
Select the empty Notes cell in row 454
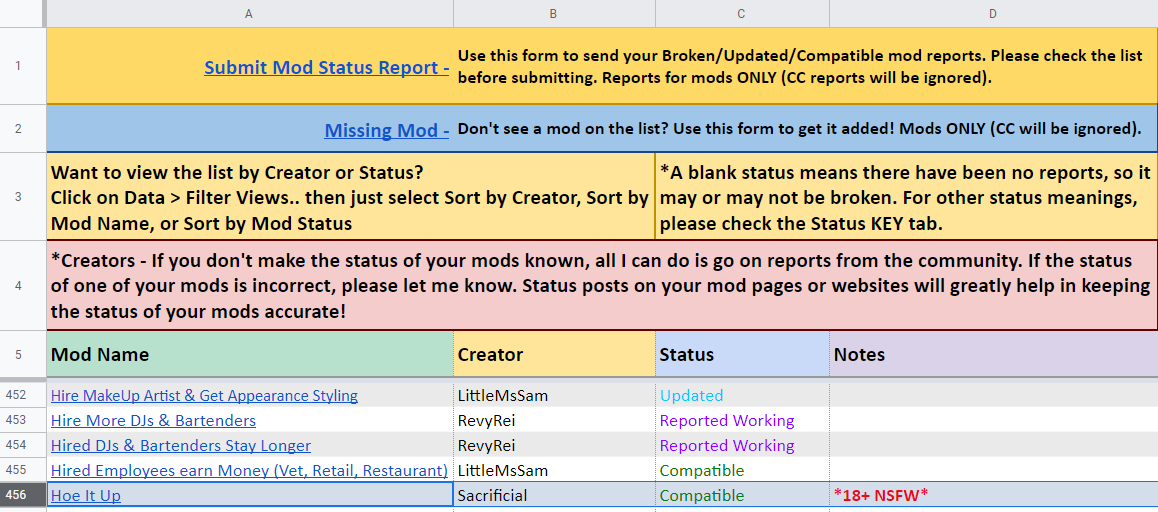[993, 446]
